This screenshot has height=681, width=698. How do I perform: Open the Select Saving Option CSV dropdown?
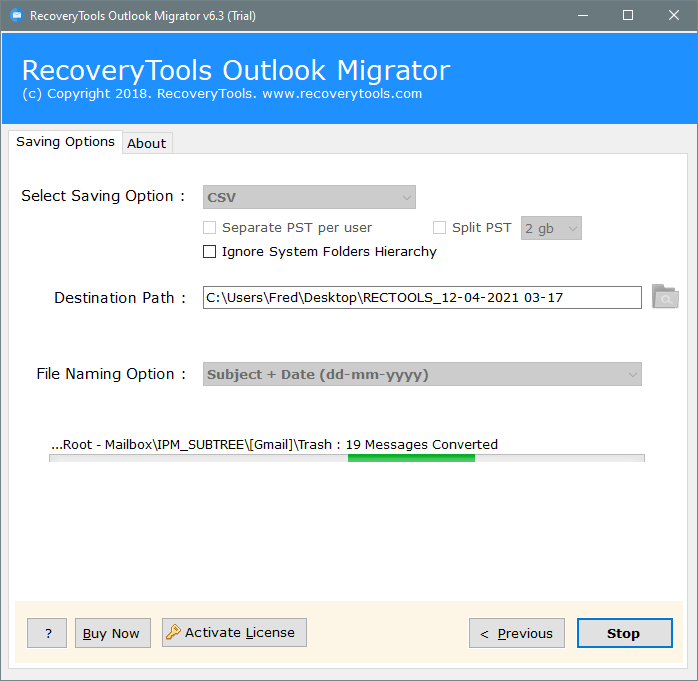tap(309, 197)
